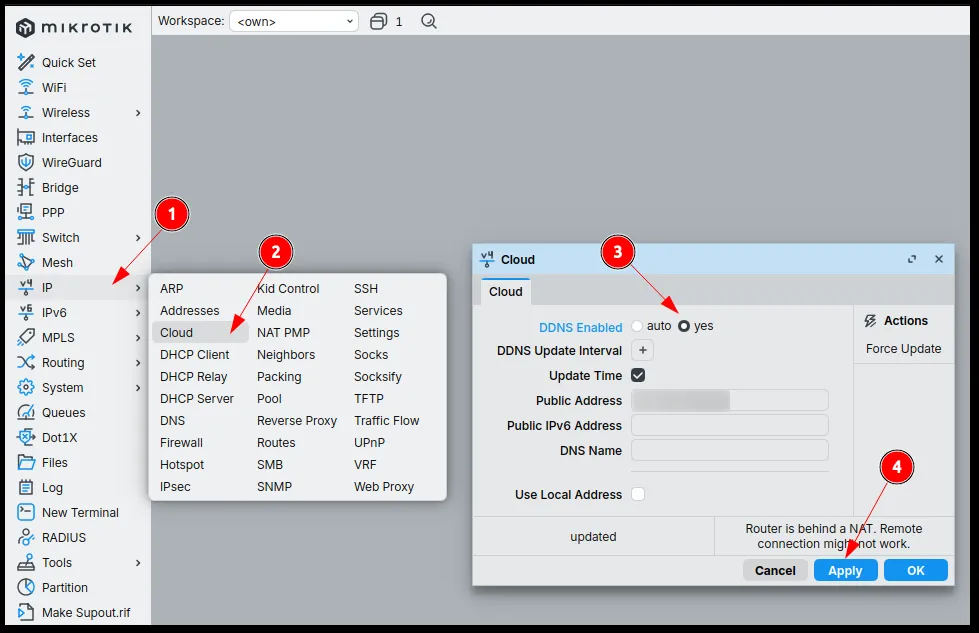Open Hotspot from IP submenu

coord(182,464)
